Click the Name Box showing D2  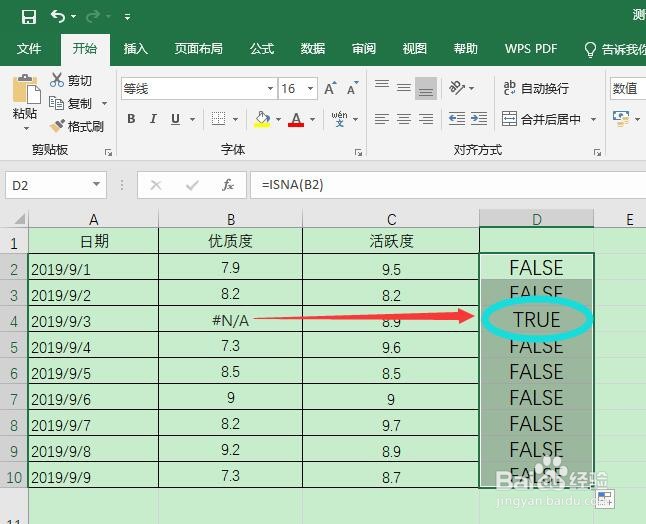tap(56, 185)
